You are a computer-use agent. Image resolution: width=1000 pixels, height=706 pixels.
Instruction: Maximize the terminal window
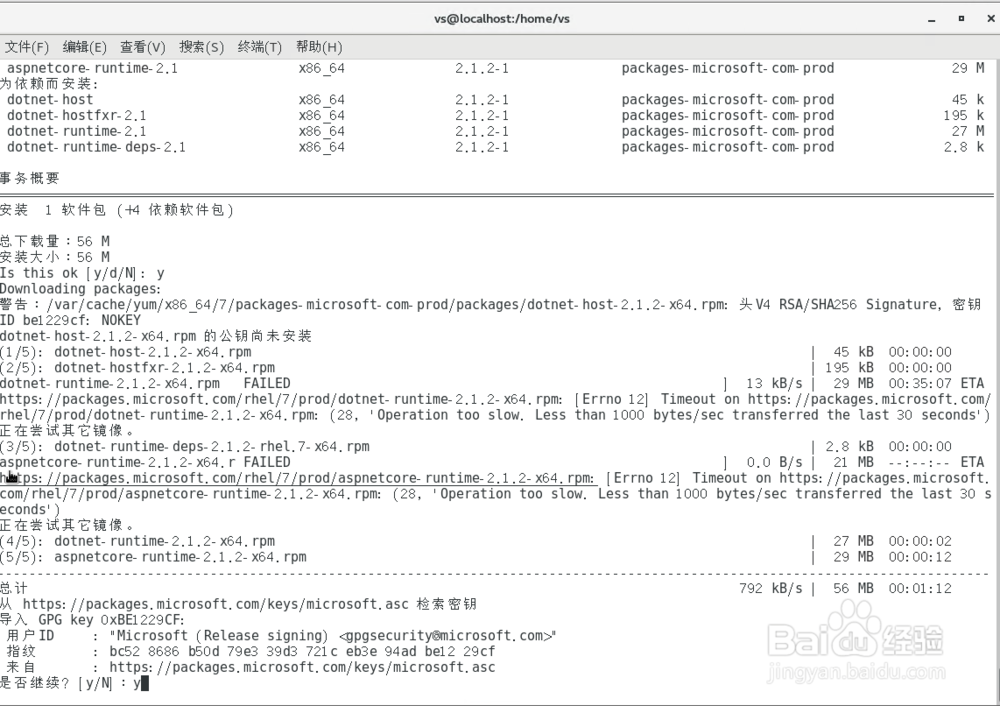click(961, 18)
